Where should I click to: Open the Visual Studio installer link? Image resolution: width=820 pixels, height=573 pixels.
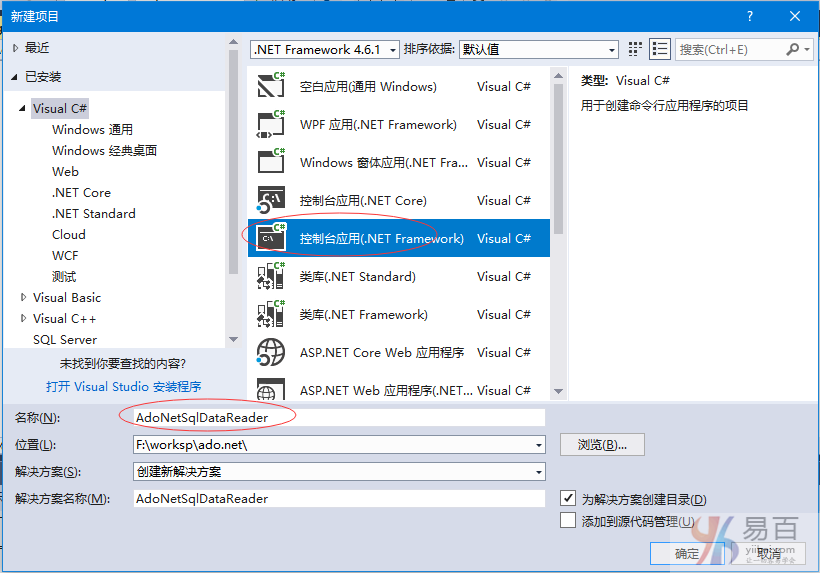point(123,386)
